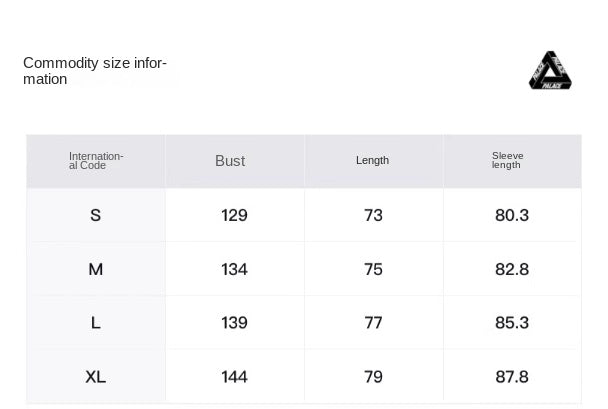This screenshot has height=409, width=608.
Task: Click the Commodity size information heading
Action: 95,71
